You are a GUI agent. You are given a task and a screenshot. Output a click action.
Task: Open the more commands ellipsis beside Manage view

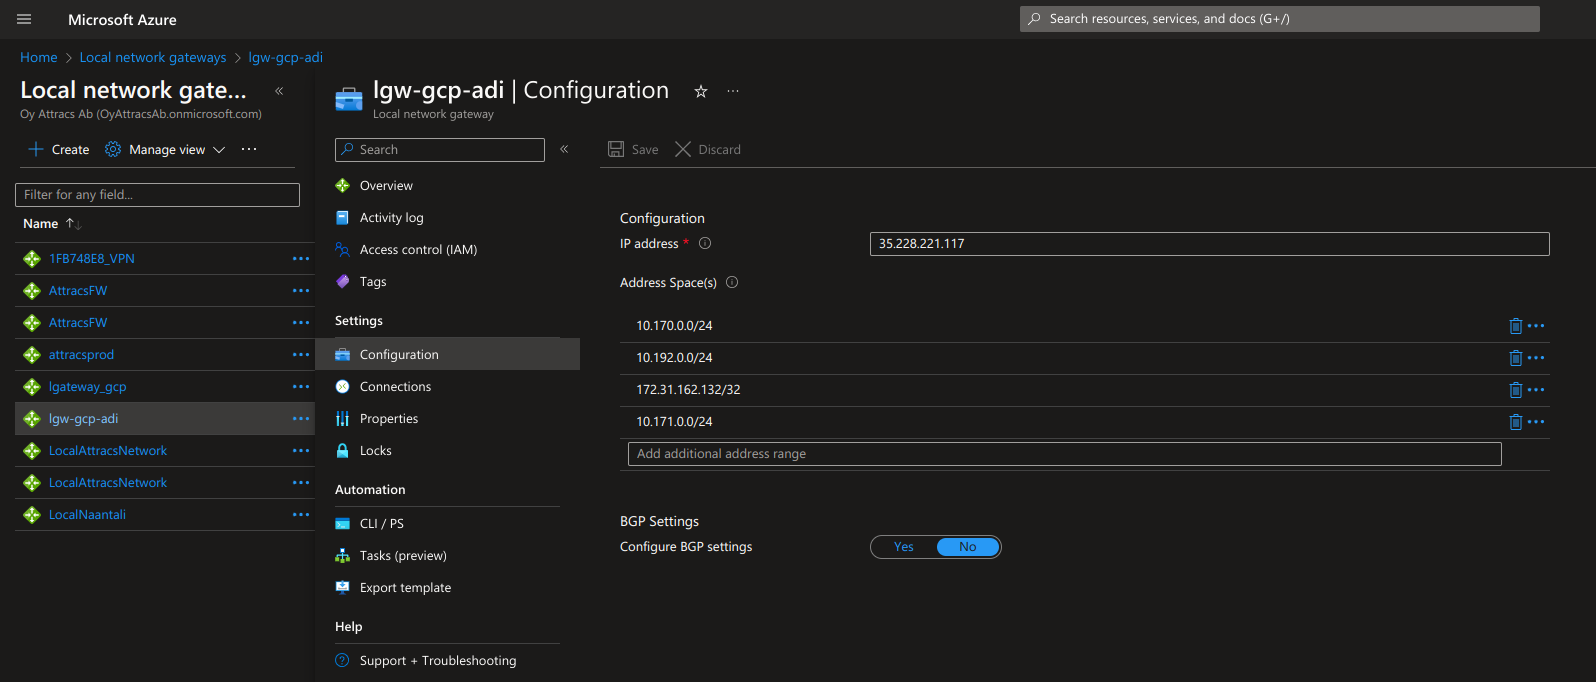[249, 149]
